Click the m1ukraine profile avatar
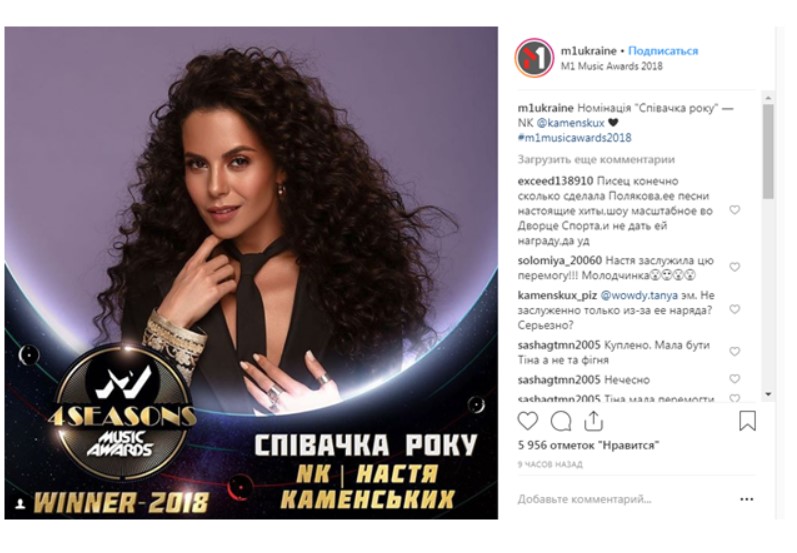797x553 pixels. click(x=534, y=58)
